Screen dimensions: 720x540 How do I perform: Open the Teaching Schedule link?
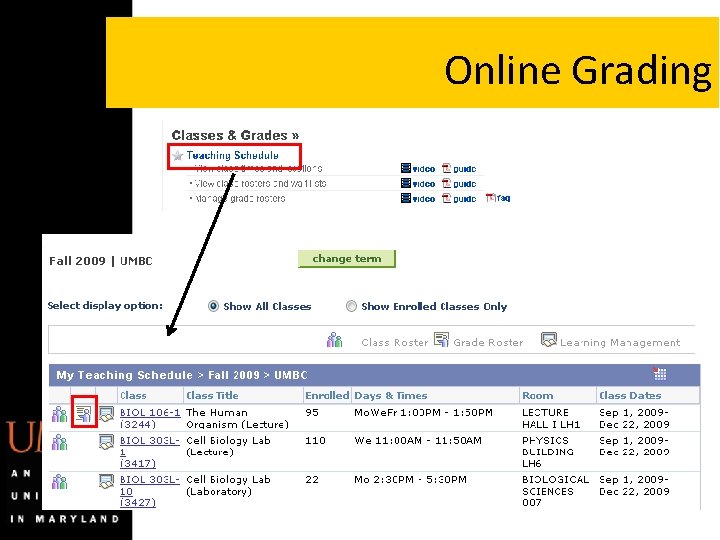pos(232,155)
